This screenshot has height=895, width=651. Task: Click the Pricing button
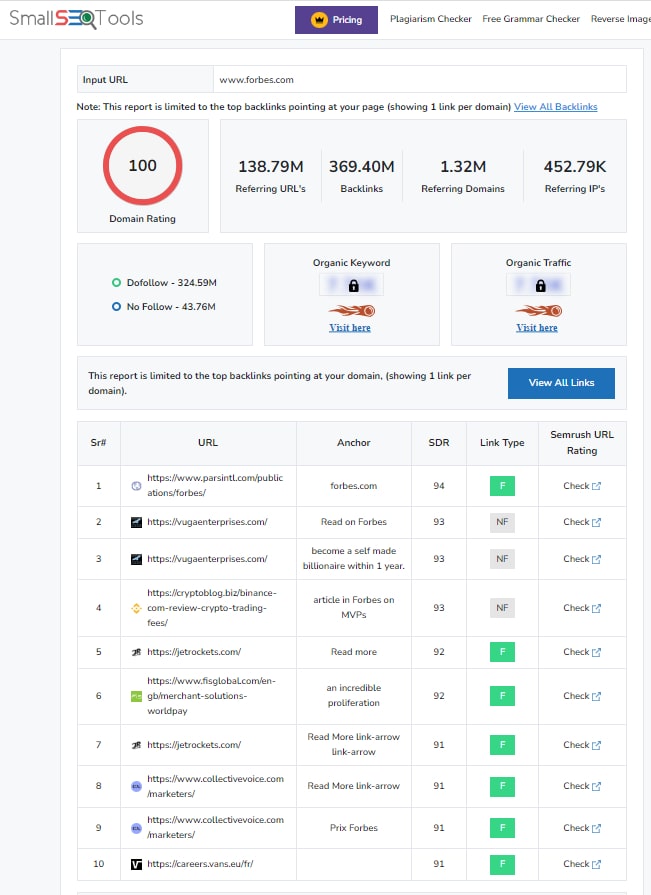(x=336, y=20)
